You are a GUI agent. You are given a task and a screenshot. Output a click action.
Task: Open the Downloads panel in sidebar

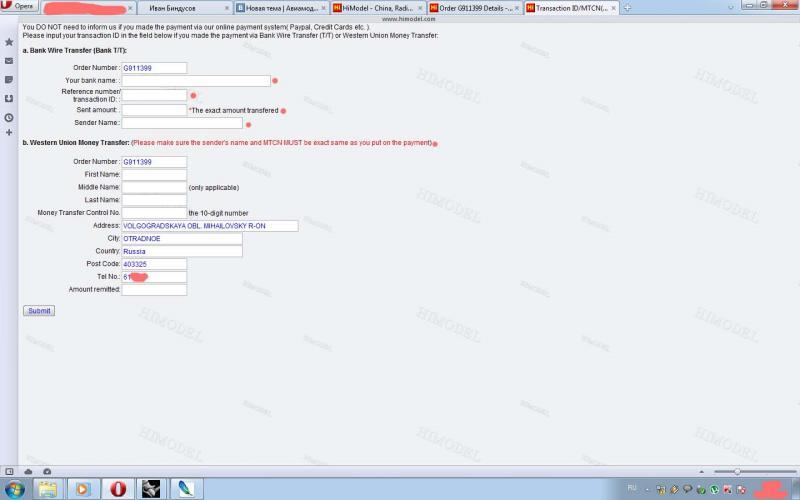(x=9, y=98)
